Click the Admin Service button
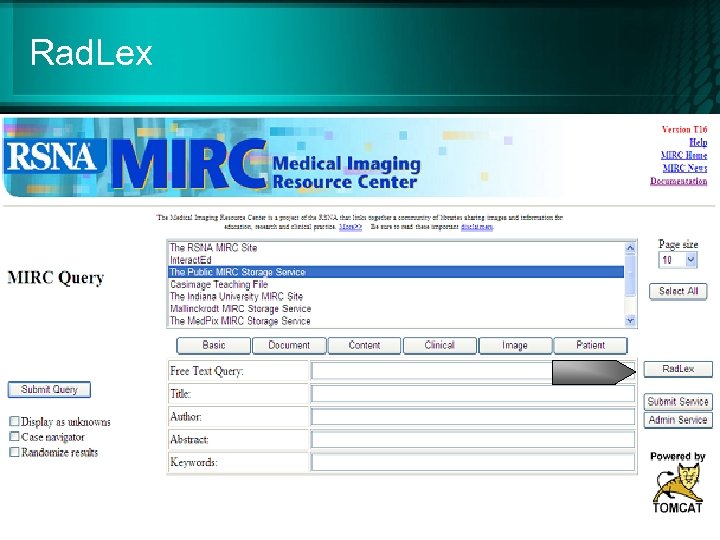The width and height of the screenshot is (720, 540). [x=678, y=420]
